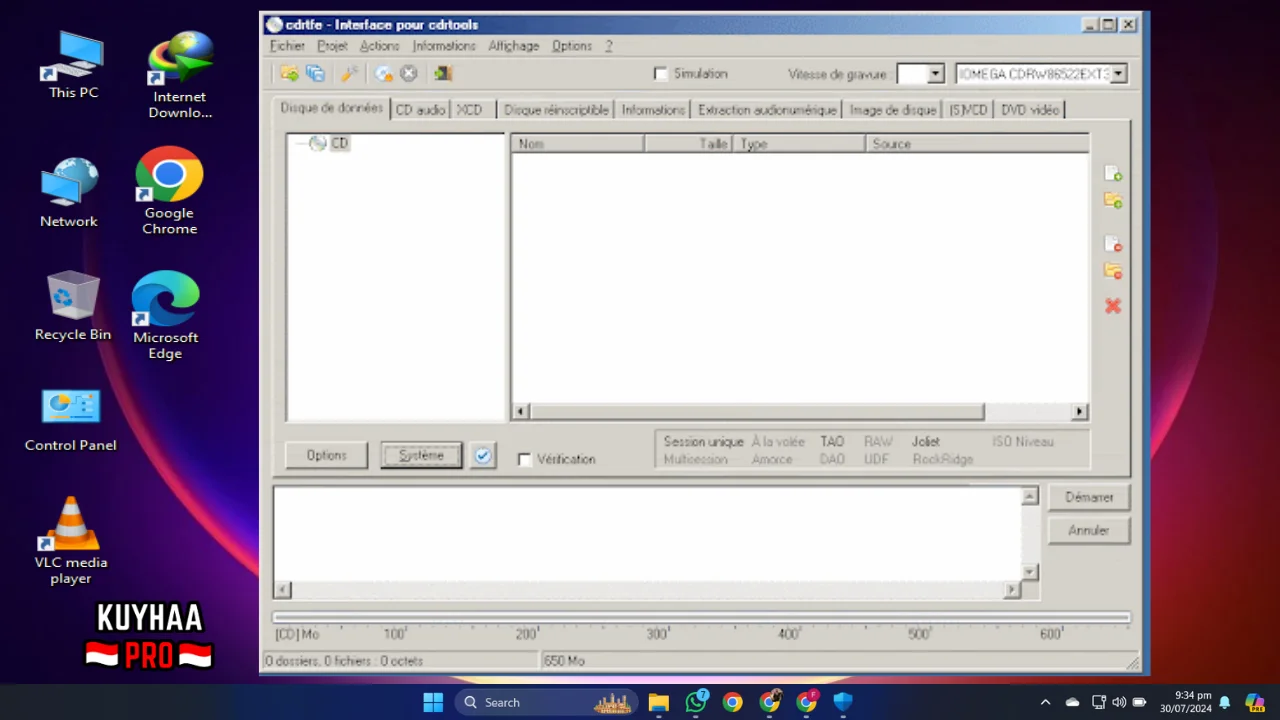Open the Actions menu
Screen dimensions: 1280x720
click(379, 46)
